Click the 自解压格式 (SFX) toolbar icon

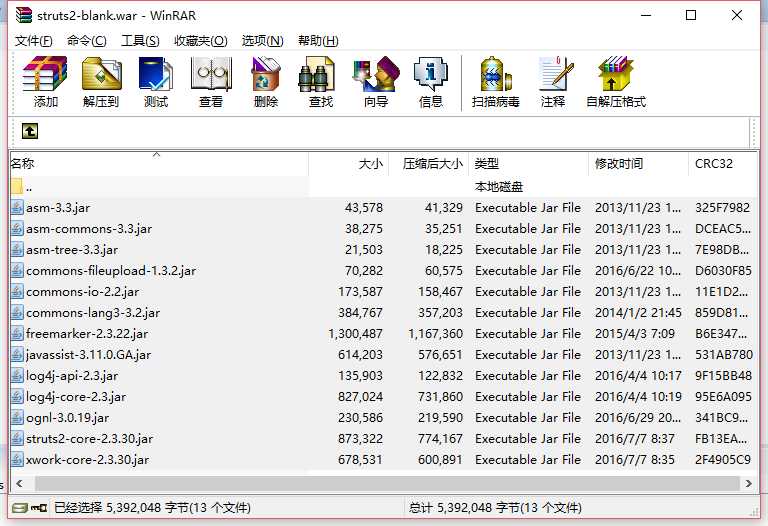[616, 74]
